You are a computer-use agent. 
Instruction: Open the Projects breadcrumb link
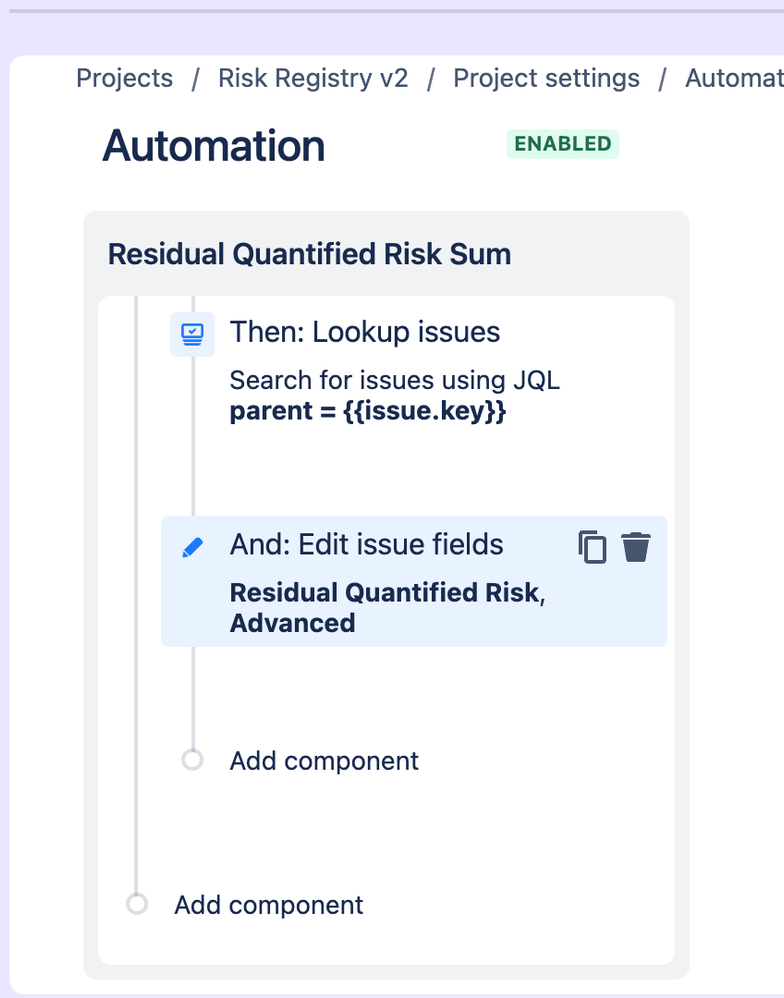click(x=124, y=78)
